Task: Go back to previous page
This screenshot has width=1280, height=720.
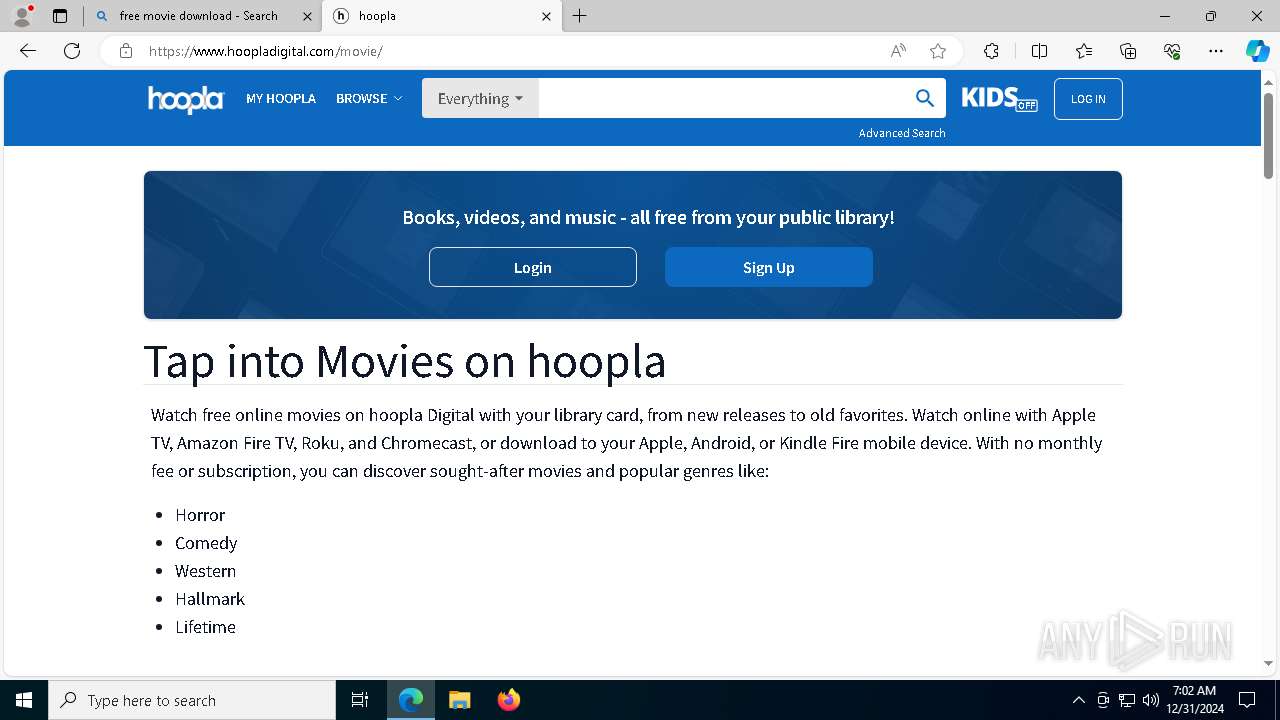Action: click(x=28, y=51)
